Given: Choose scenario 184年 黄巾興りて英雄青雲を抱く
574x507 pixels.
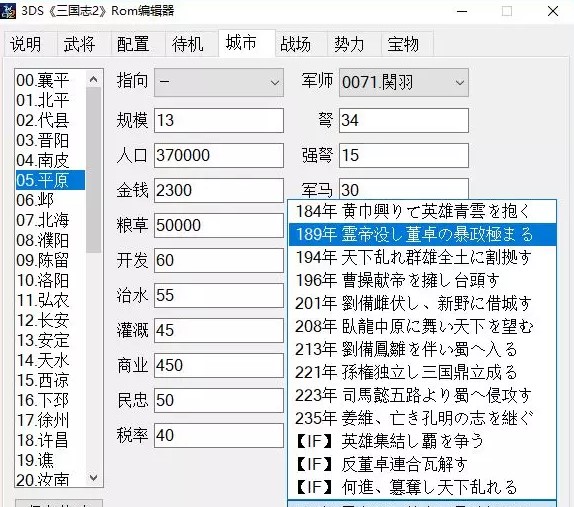Looking at the screenshot, I should (x=422, y=211).
